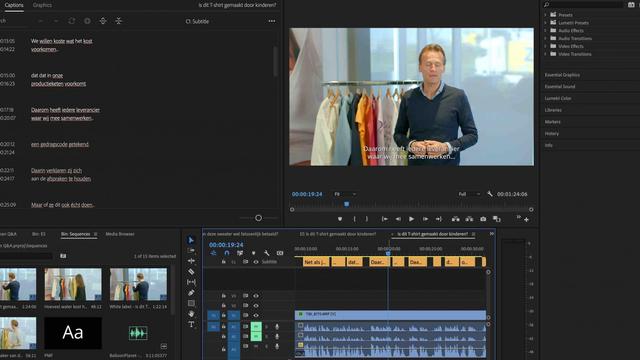Open the Essential Sound panel
Viewport: 640px width, 360px height.
pyautogui.click(x=560, y=87)
